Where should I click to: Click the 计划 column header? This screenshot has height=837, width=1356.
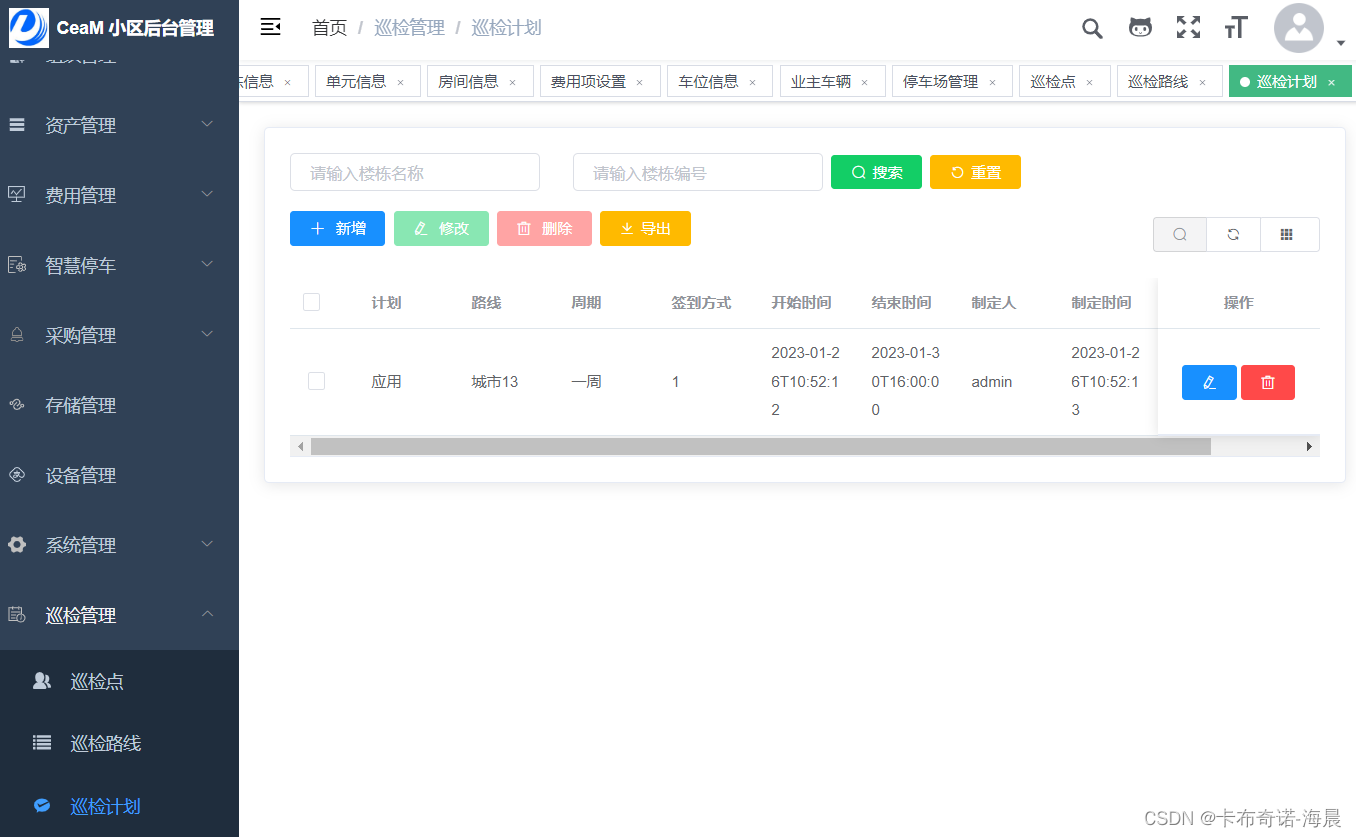click(x=386, y=302)
